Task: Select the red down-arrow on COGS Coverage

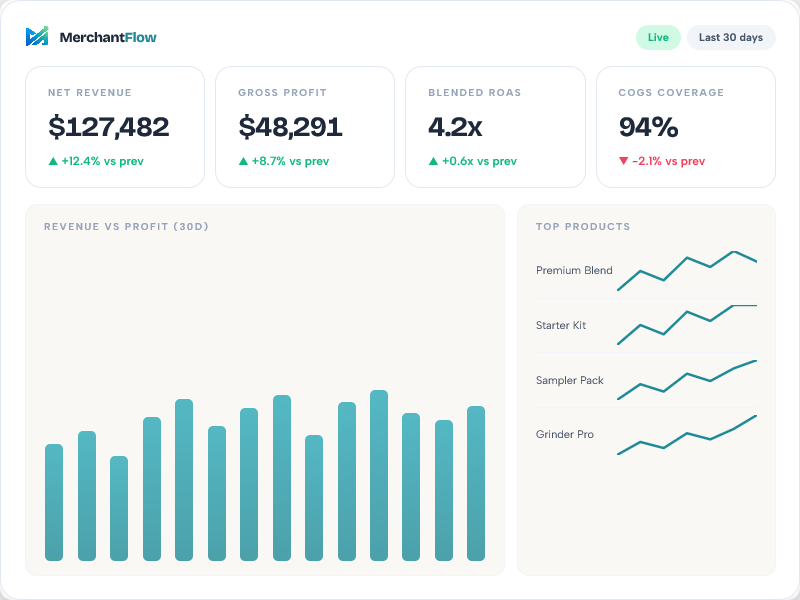Action: coord(624,161)
